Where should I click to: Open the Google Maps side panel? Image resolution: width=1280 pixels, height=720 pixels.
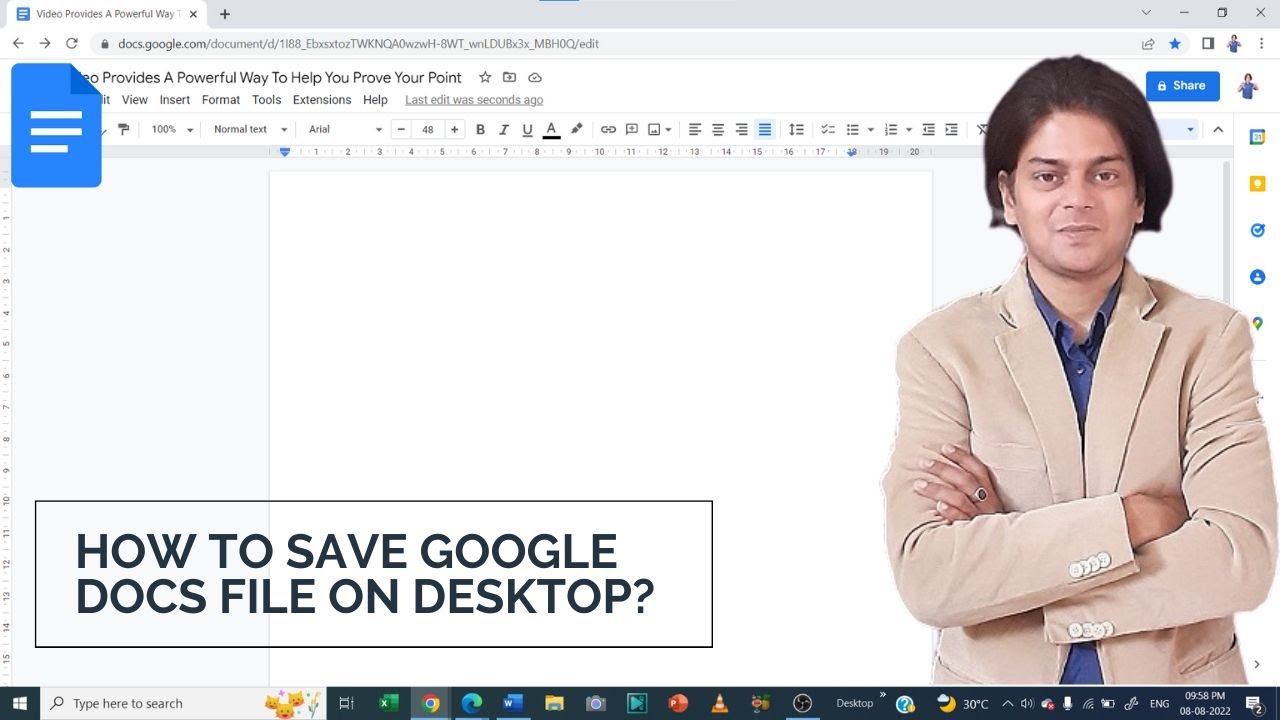(1257, 323)
